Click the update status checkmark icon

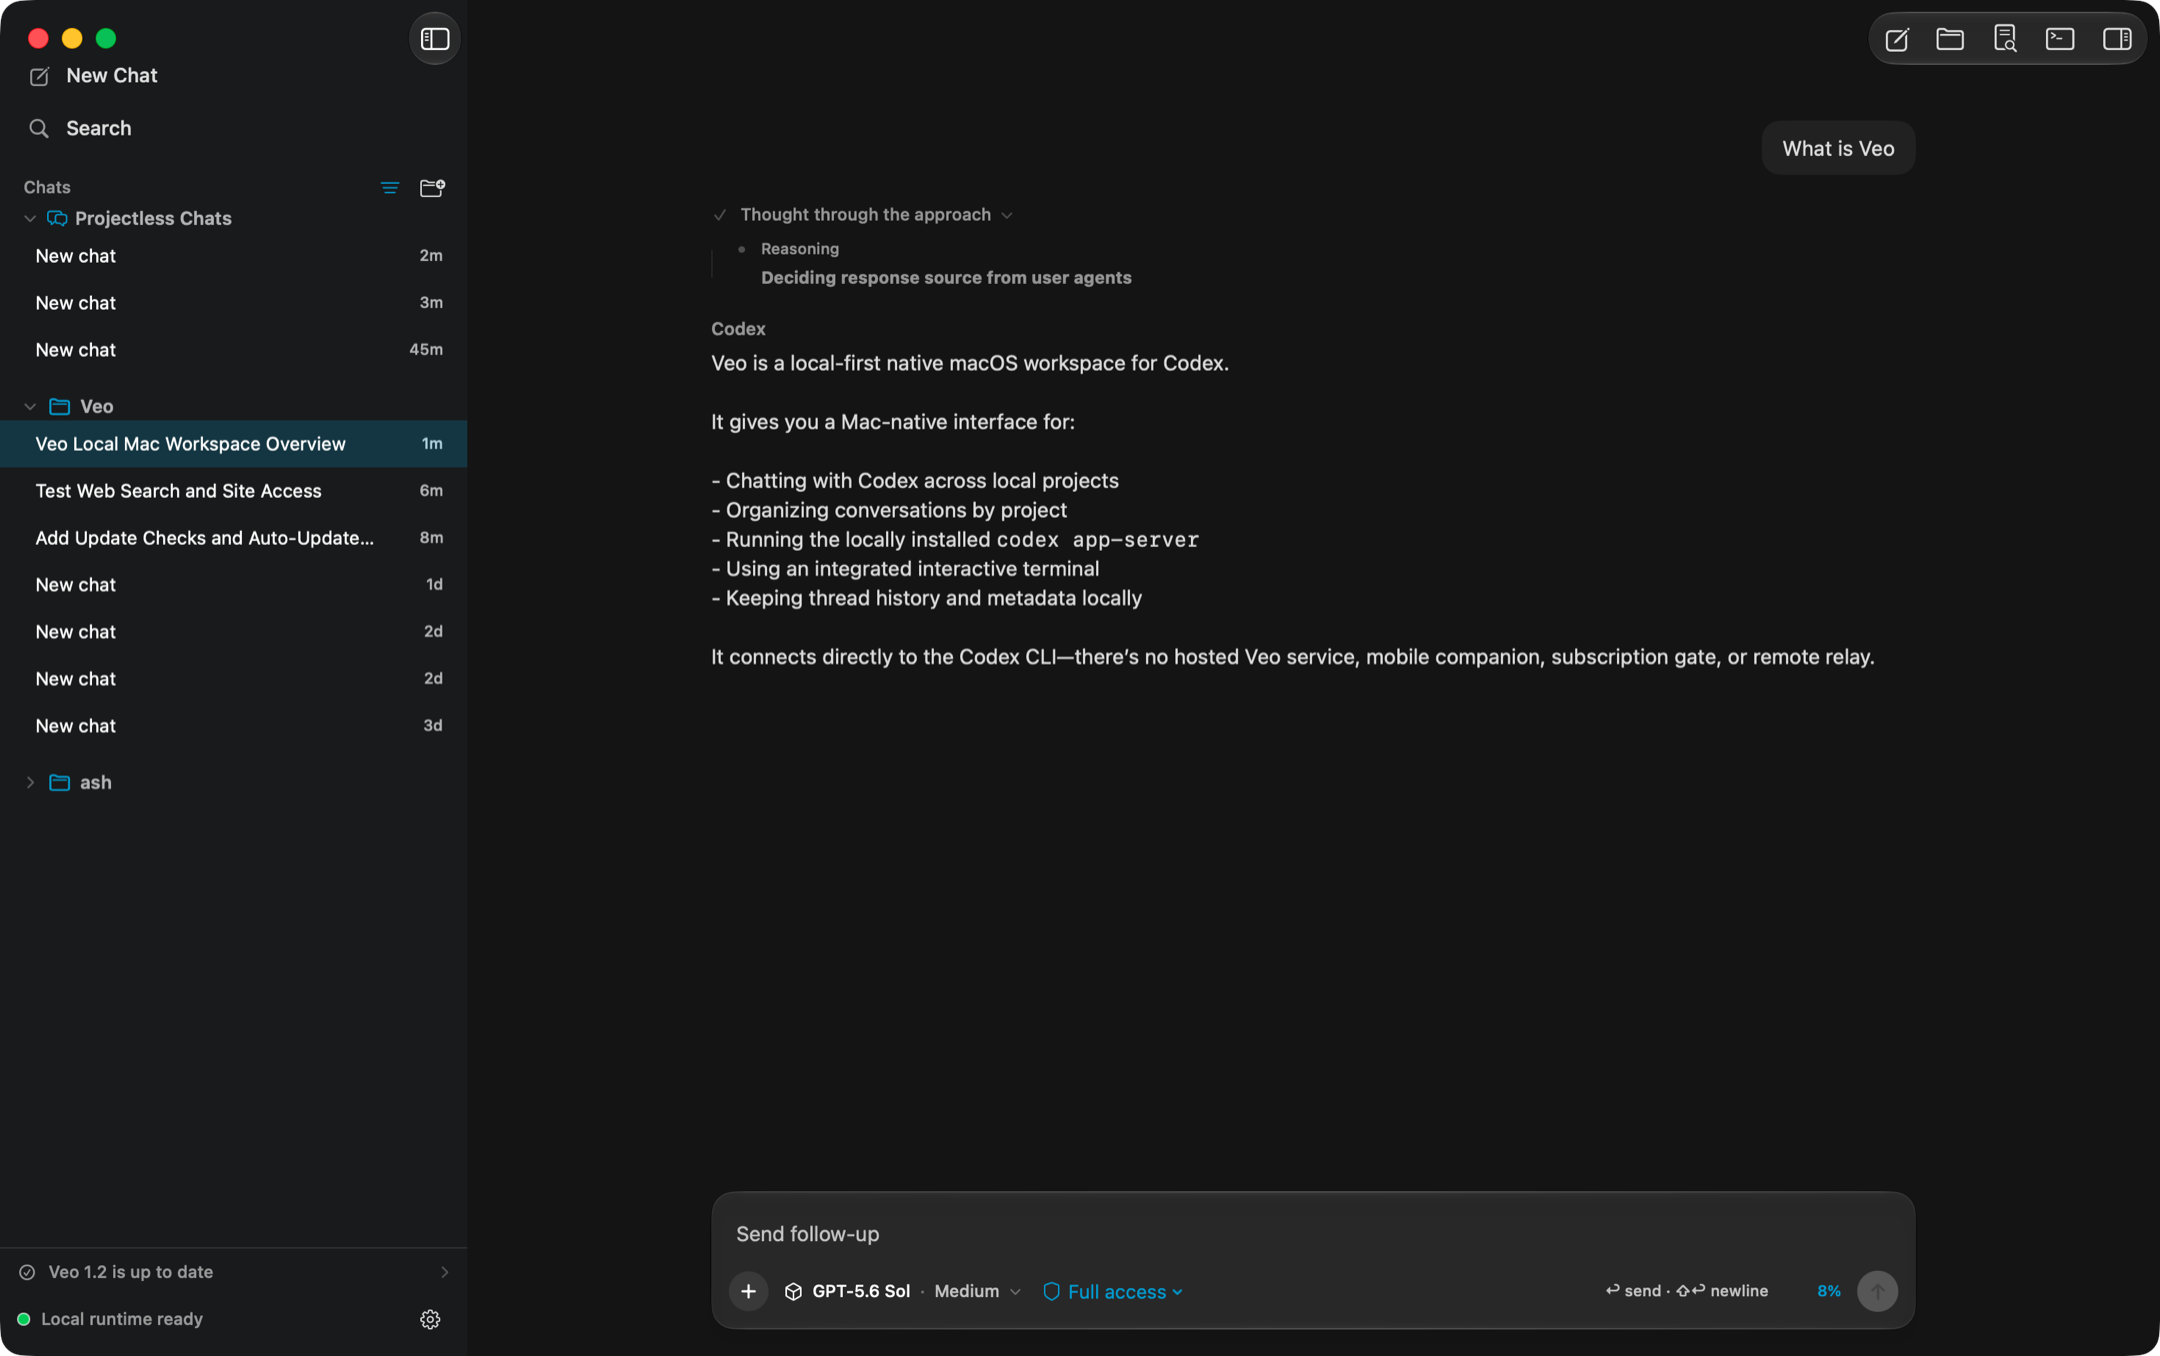click(x=27, y=1272)
